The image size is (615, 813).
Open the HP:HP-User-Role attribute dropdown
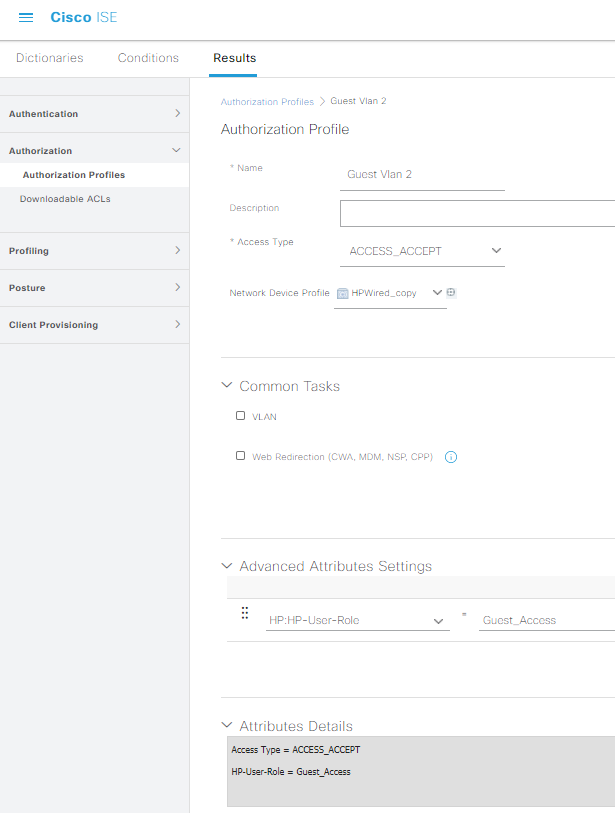point(358,621)
